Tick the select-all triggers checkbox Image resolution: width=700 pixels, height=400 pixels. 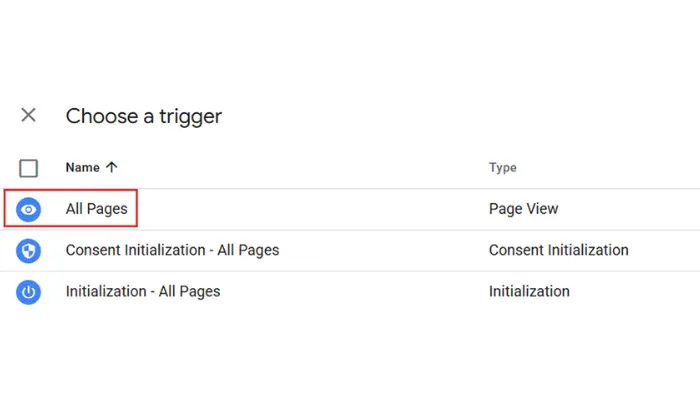29,168
